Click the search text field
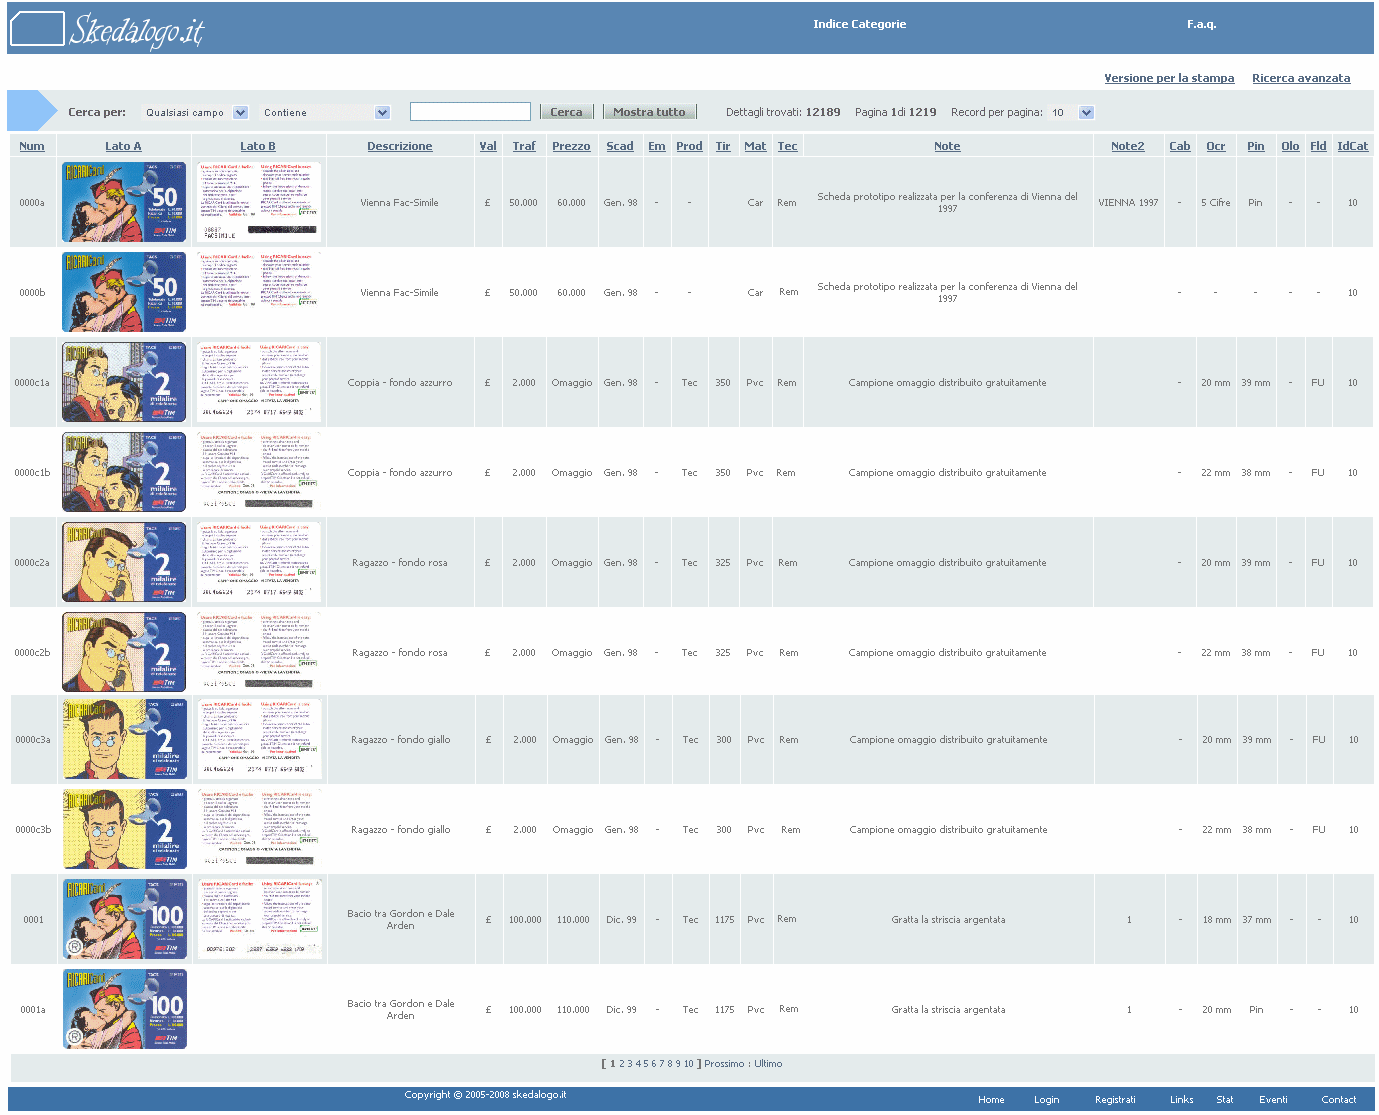The image size is (1379, 1115). 470,112
